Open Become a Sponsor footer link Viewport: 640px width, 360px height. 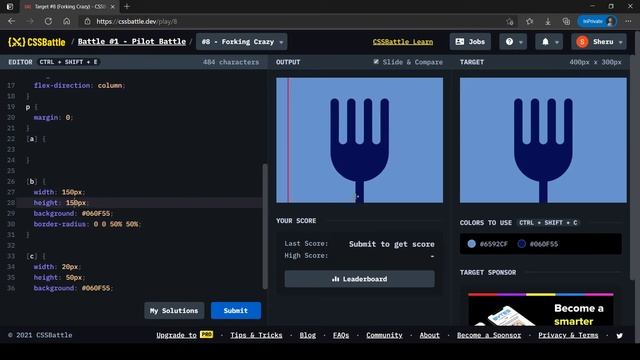click(489, 335)
